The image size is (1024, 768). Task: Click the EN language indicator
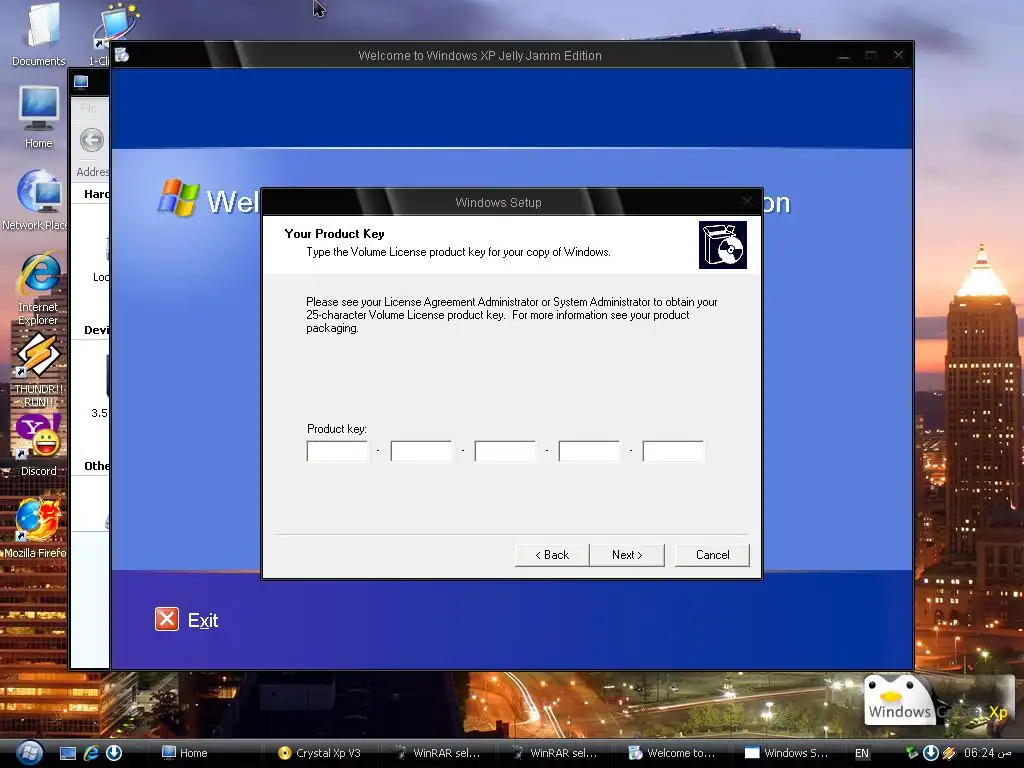pos(862,753)
